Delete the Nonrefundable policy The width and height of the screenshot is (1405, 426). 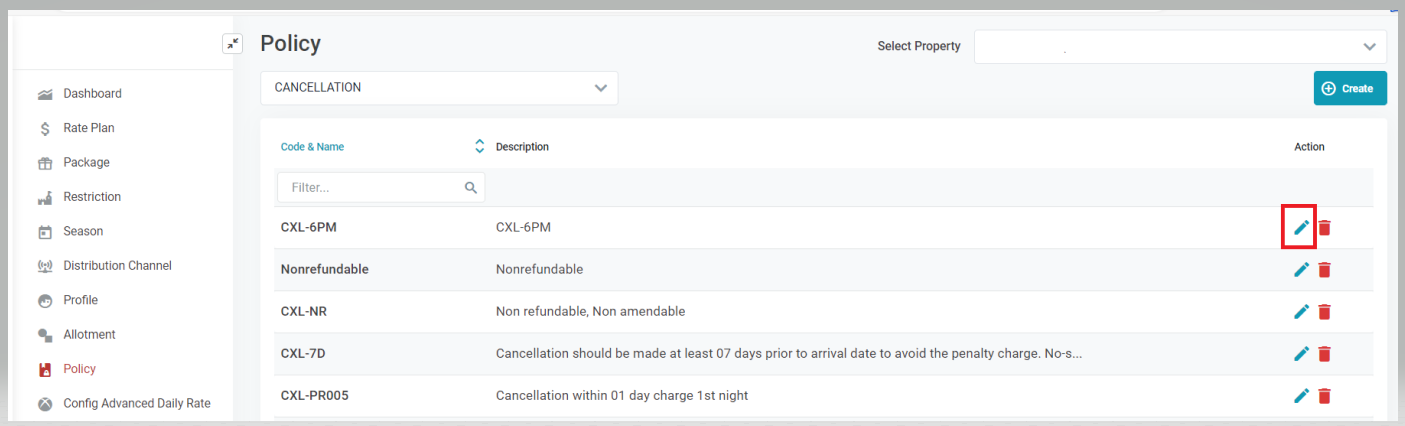click(x=1324, y=269)
